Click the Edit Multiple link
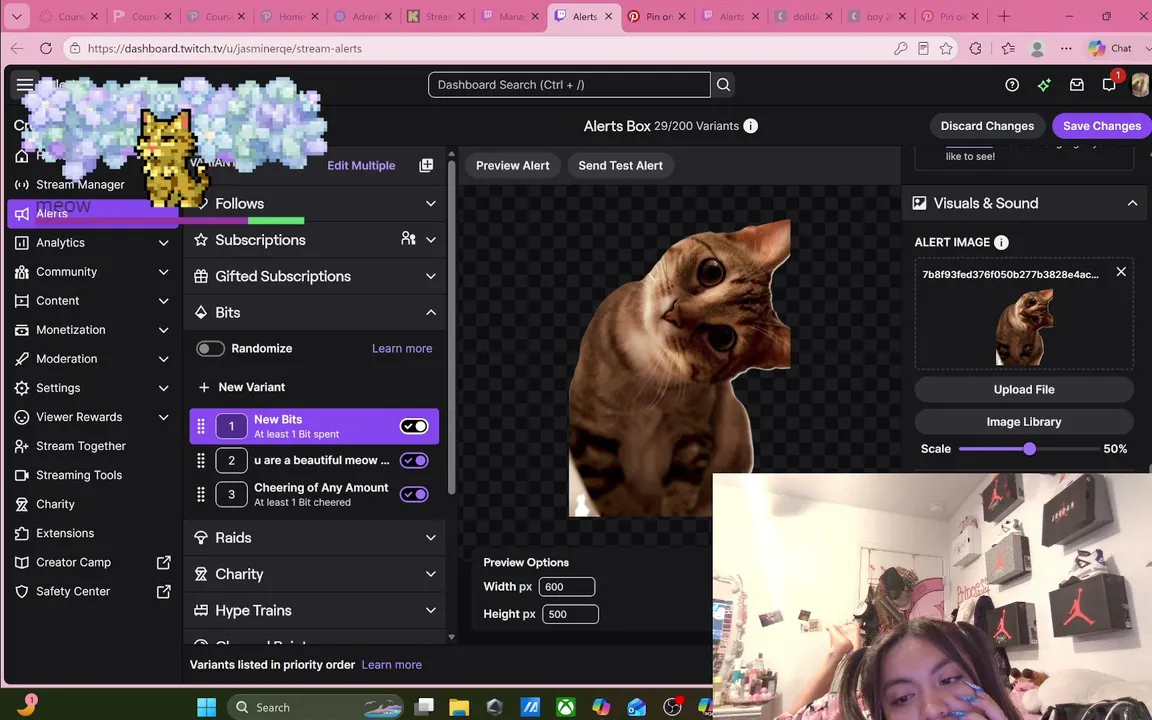The width and height of the screenshot is (1152, 720). [x=361, y=165]
